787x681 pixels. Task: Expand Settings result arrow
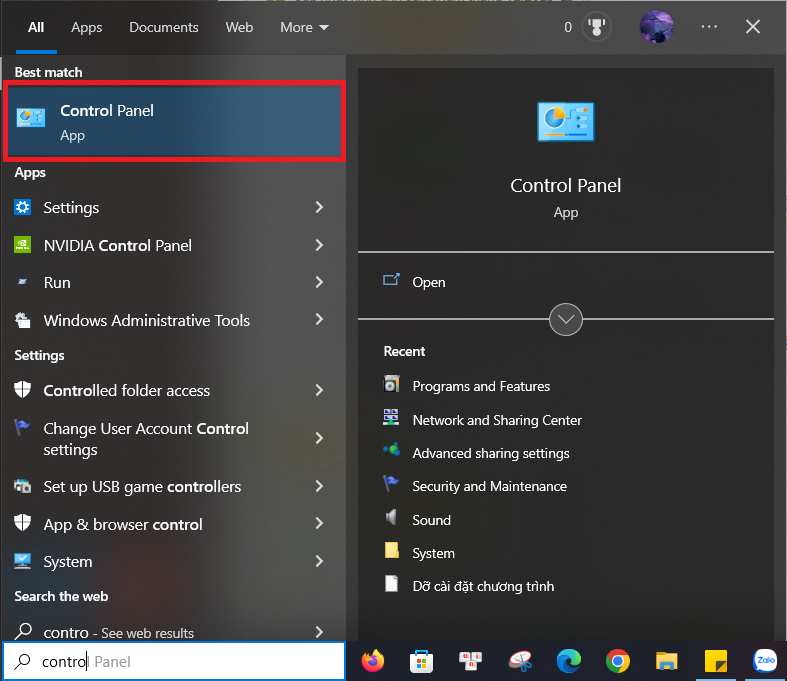tap(319, 207)
